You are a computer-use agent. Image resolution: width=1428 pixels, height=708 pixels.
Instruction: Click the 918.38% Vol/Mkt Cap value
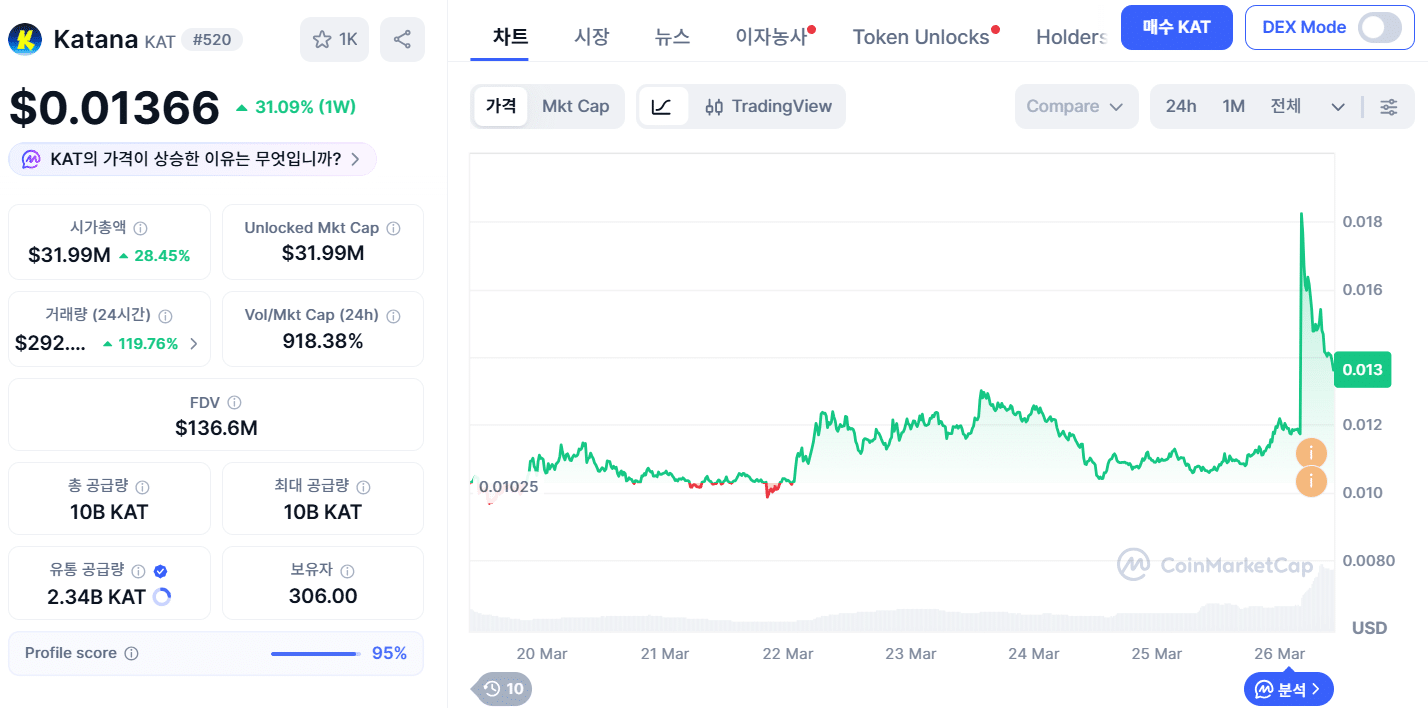pyautogui.click(x=323, y=341)
